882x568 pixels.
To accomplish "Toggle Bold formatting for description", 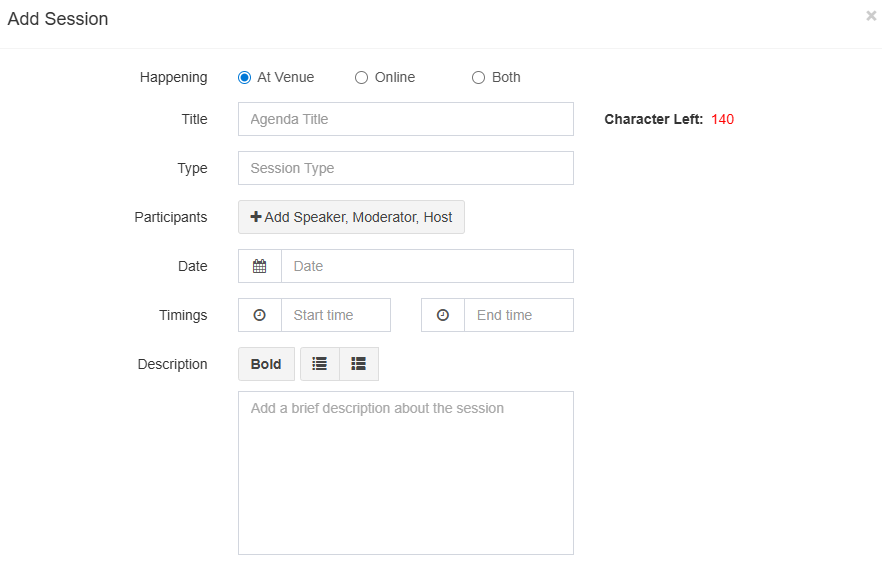I will click(266, 364).
